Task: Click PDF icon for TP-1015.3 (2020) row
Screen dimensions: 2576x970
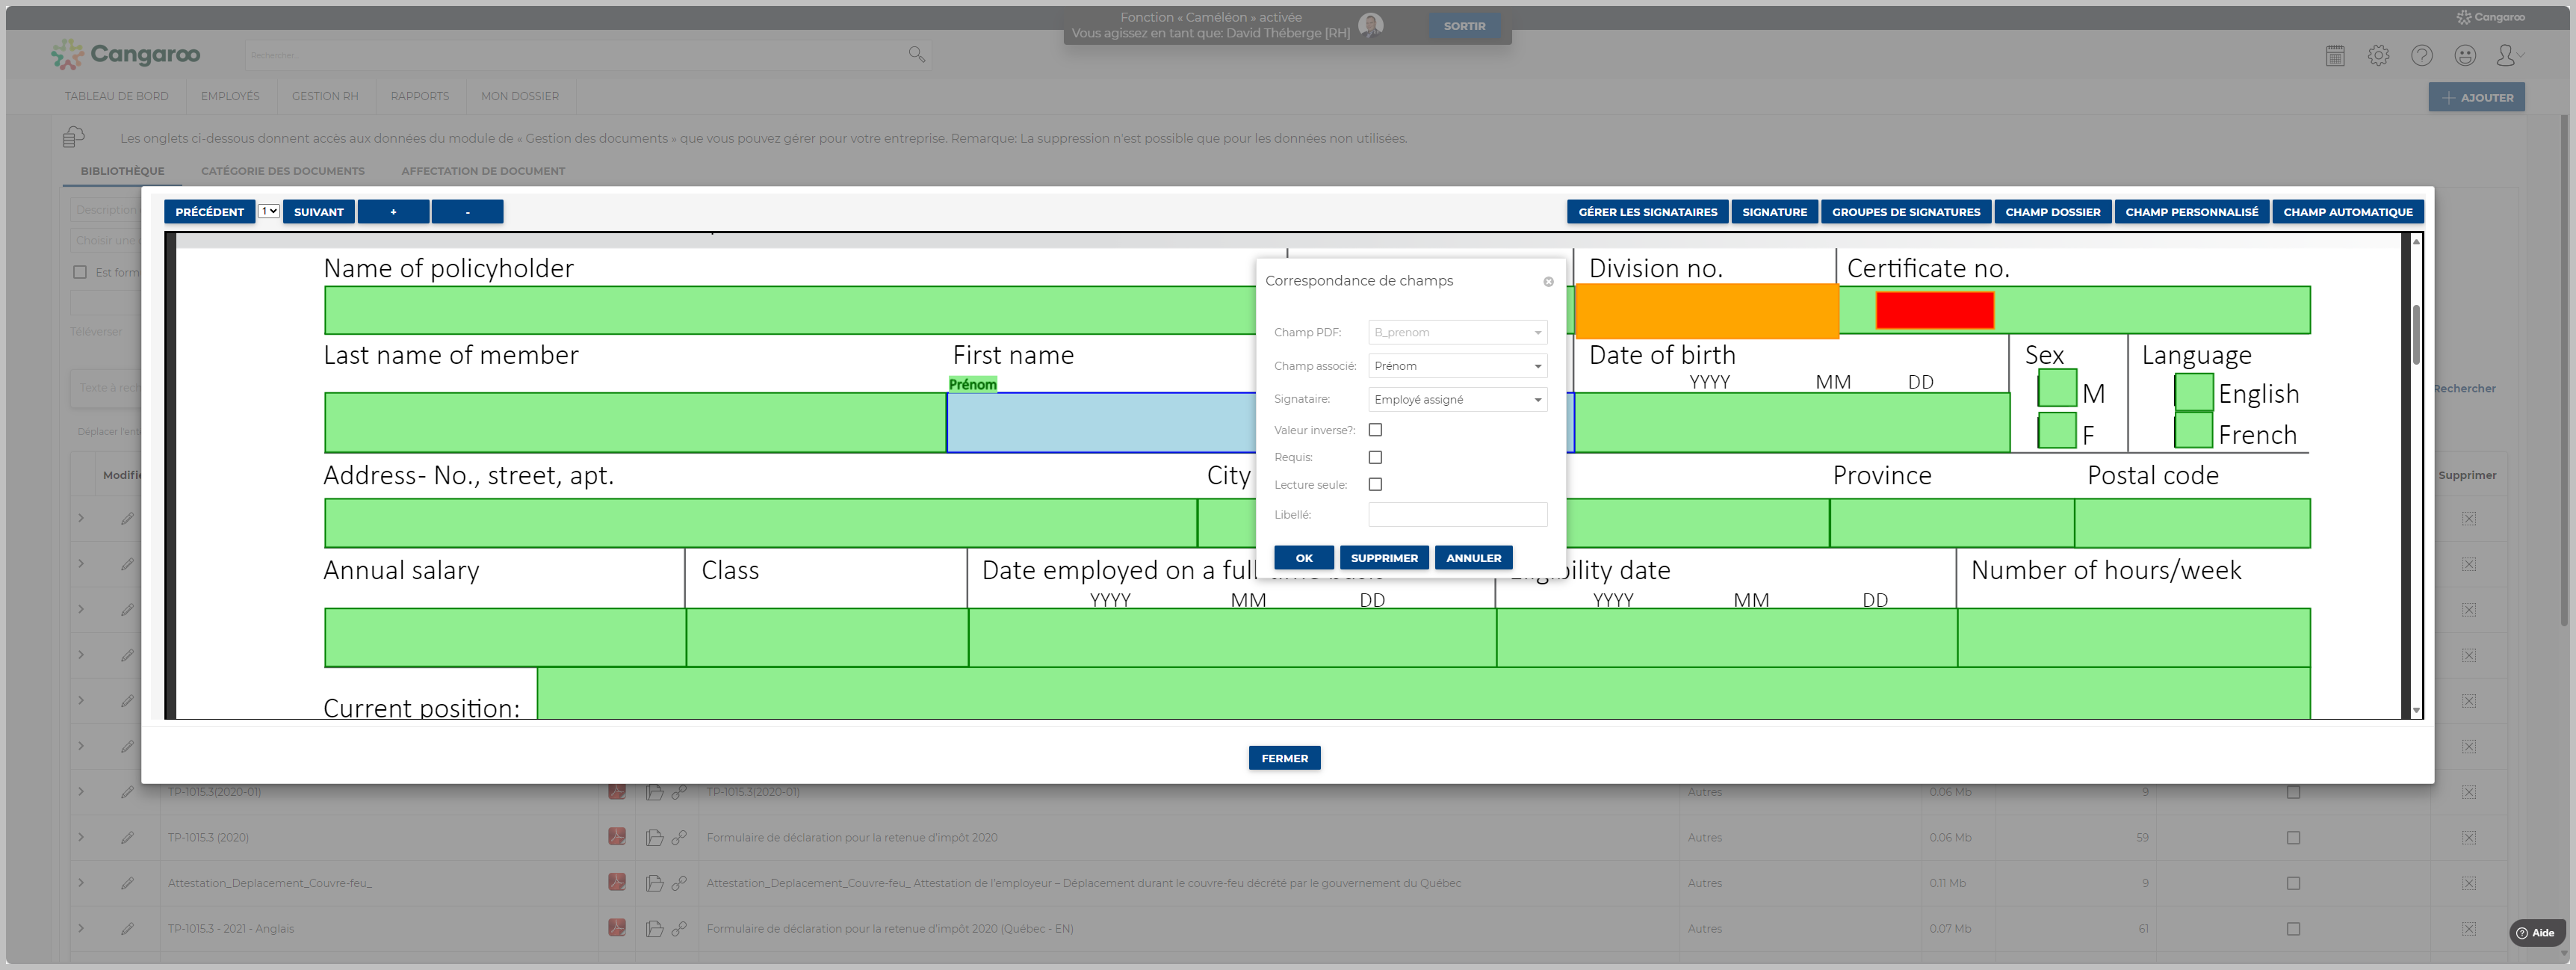Action: pos(617,837)
